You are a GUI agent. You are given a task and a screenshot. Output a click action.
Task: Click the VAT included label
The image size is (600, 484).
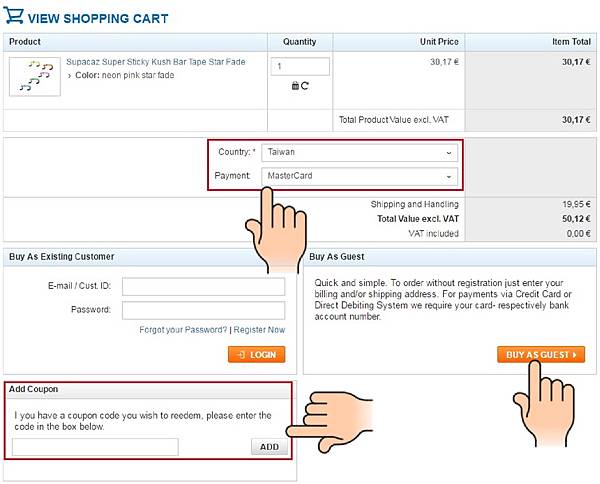click(434, 233)
